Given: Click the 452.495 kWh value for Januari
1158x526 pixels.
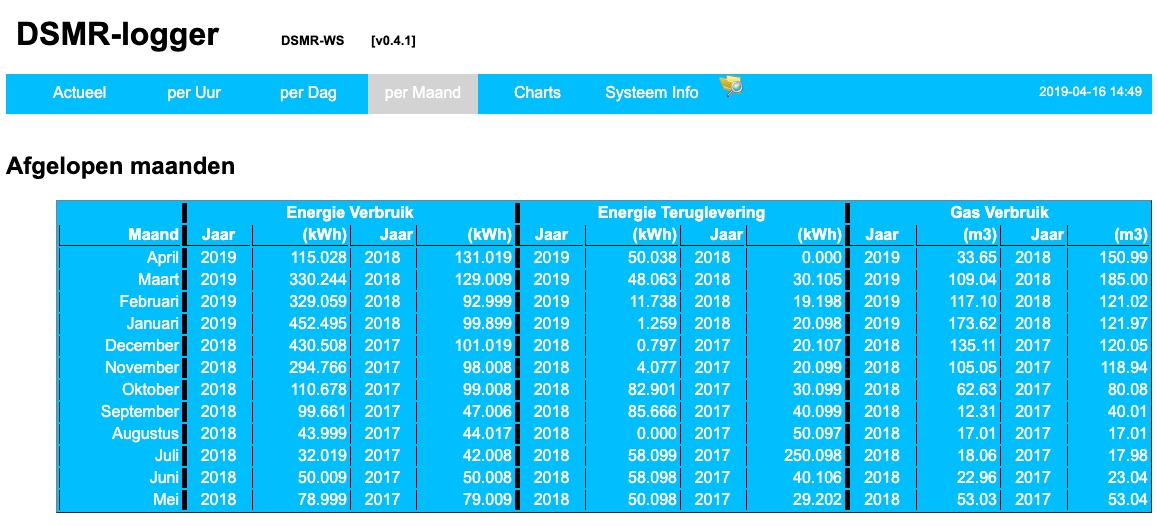Looking at the screenshot, I should click(x=317, y=323).
